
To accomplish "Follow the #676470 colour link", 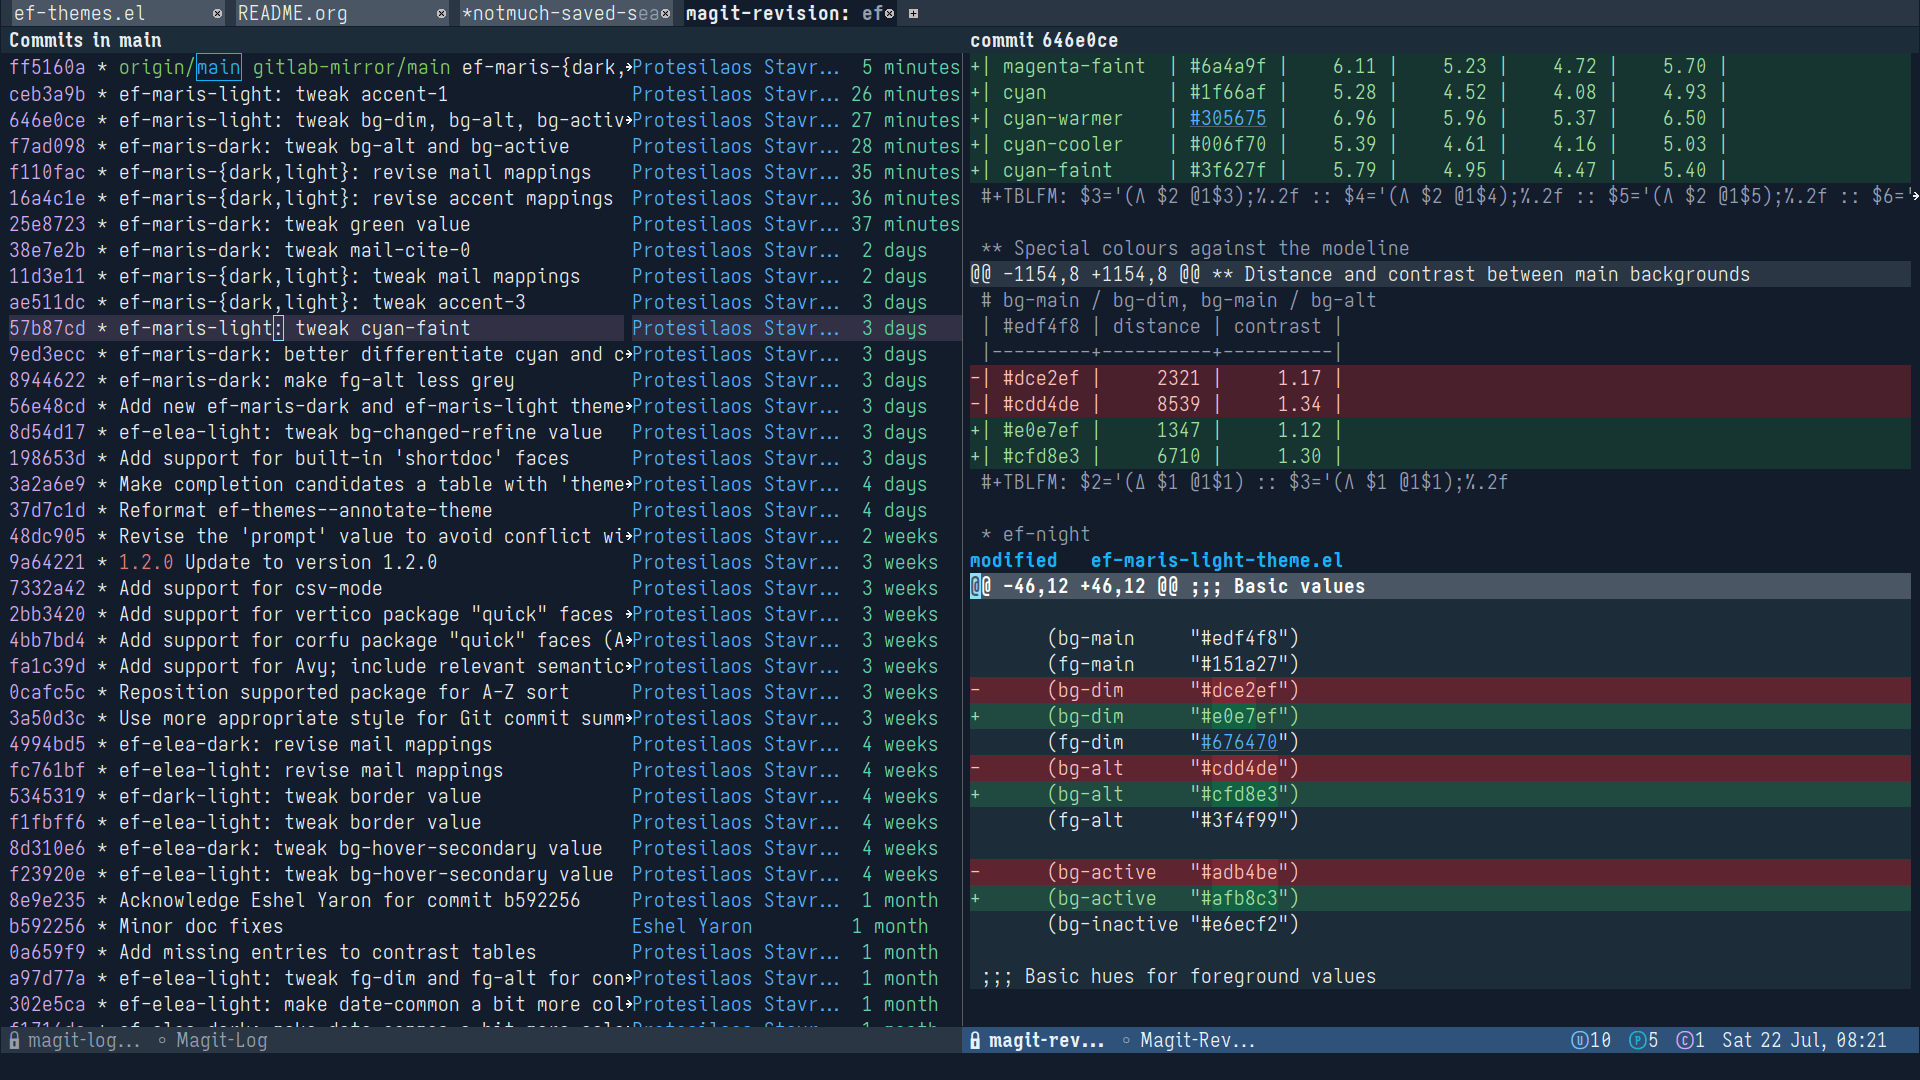I will pyautogui.click(x=1239, y=742).
